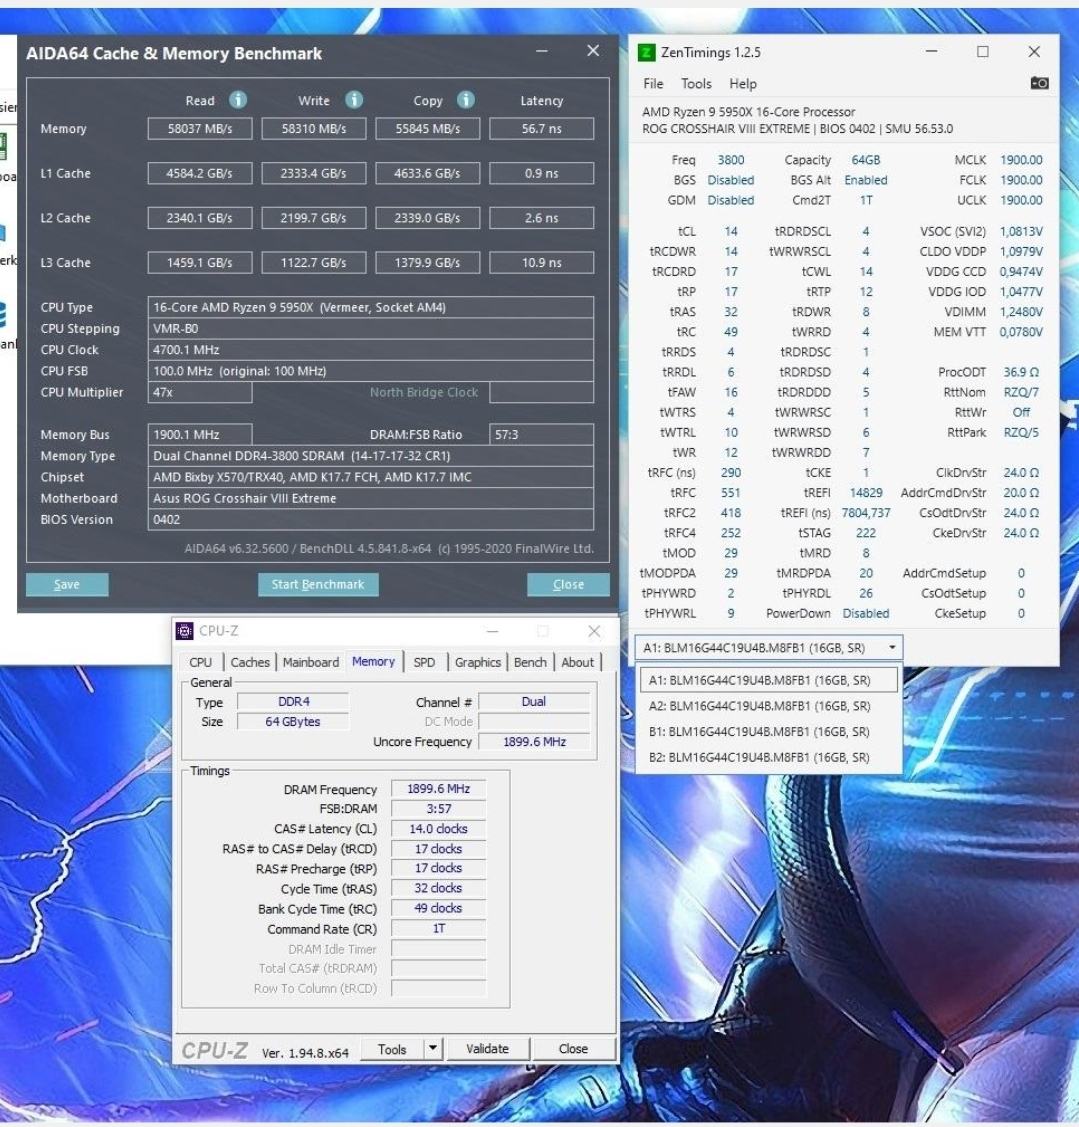Click the MCLK value 1900.00 in ZenTimings
Screen dimensions: 1079x1127
pyautogui.click(x=1021, y=160)
